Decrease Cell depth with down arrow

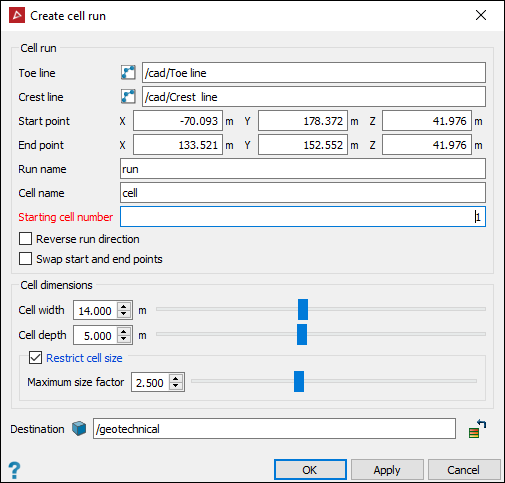(124, 339)
